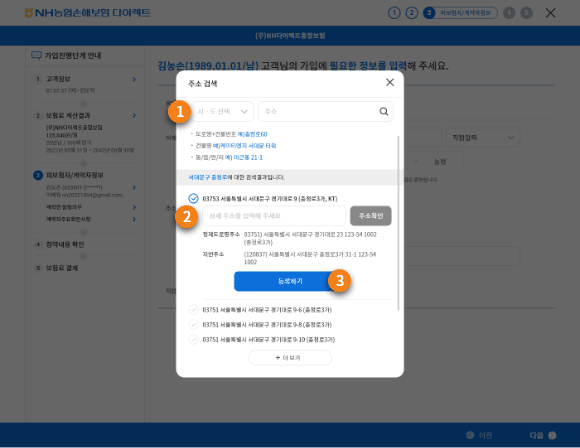The height and width of the screenshot is (448, 580).
Task: Click the next button in footer
Action: (x=543, y=435)
